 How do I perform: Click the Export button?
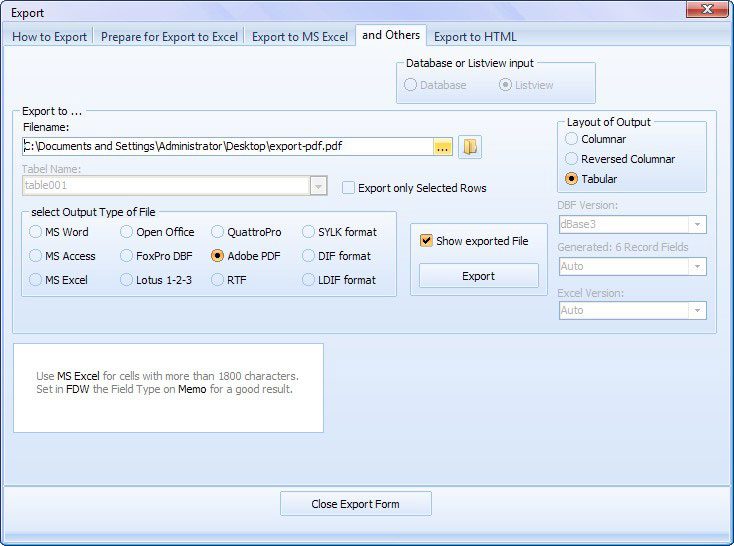[478, 276]
